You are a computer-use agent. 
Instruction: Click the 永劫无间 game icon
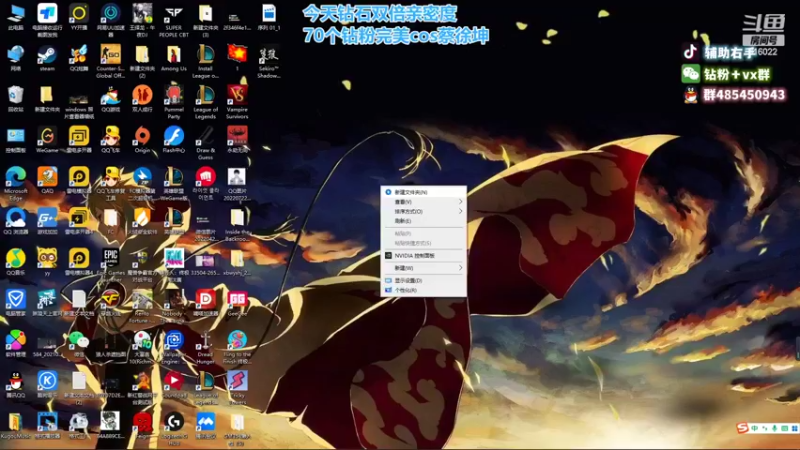(x=237, y=140)
